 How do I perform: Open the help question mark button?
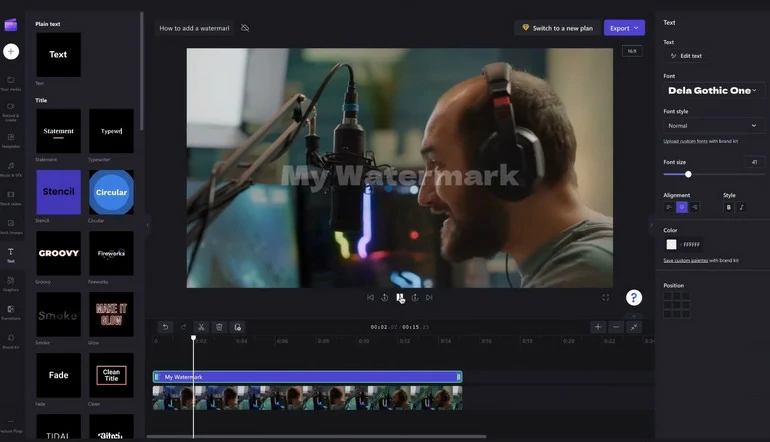coord(634,297)
